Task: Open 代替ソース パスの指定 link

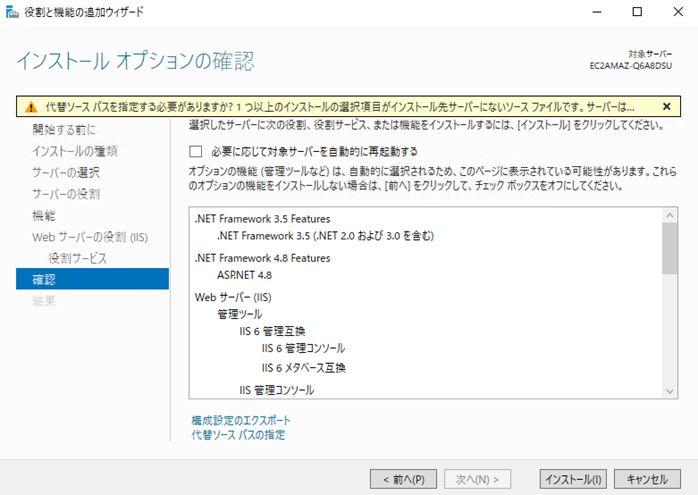Action: coord(238,435)
